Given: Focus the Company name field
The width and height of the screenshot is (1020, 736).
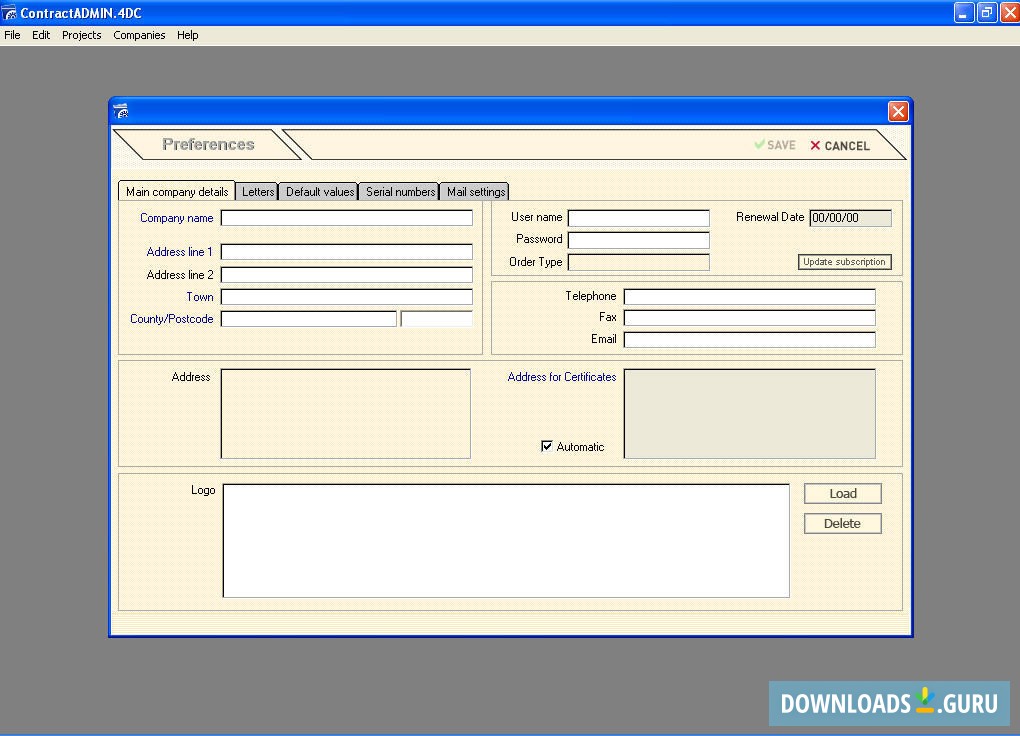Looking at the screenshot, I should click(x=346, y=218).
